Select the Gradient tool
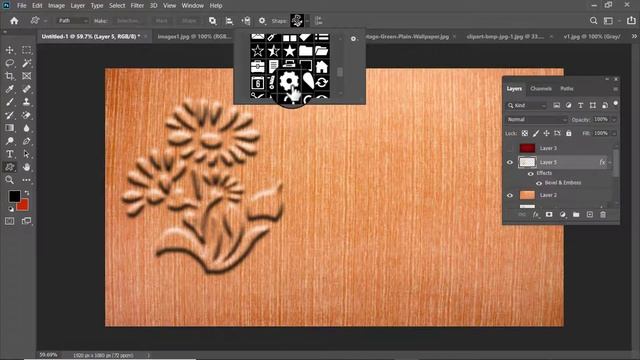The image size is (640, 360). [9, 128]
